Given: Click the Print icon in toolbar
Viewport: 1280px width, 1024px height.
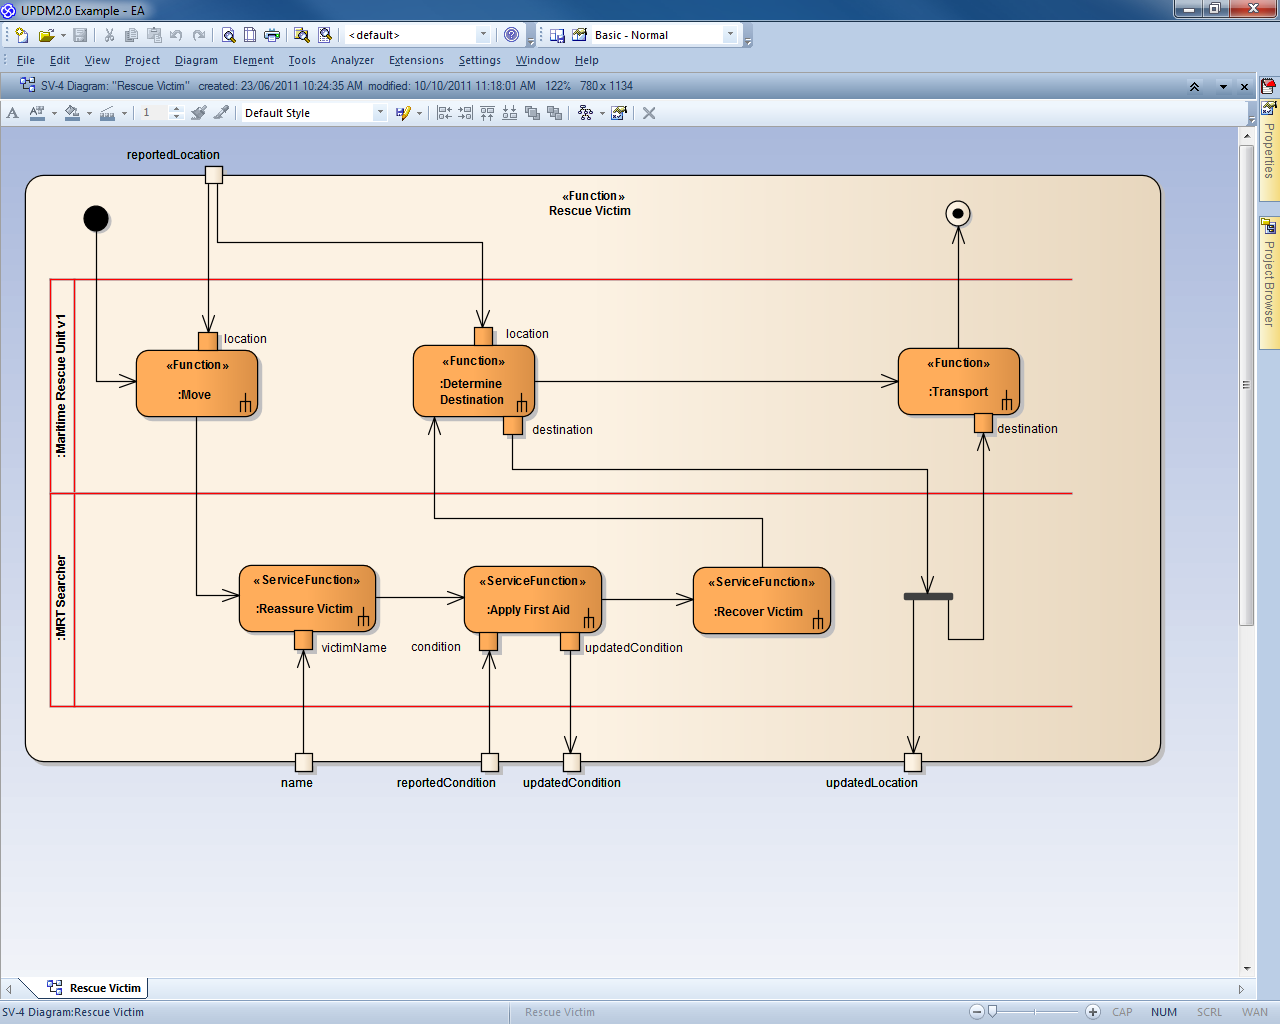Looking at the screenshot, I should click(272, 35).
